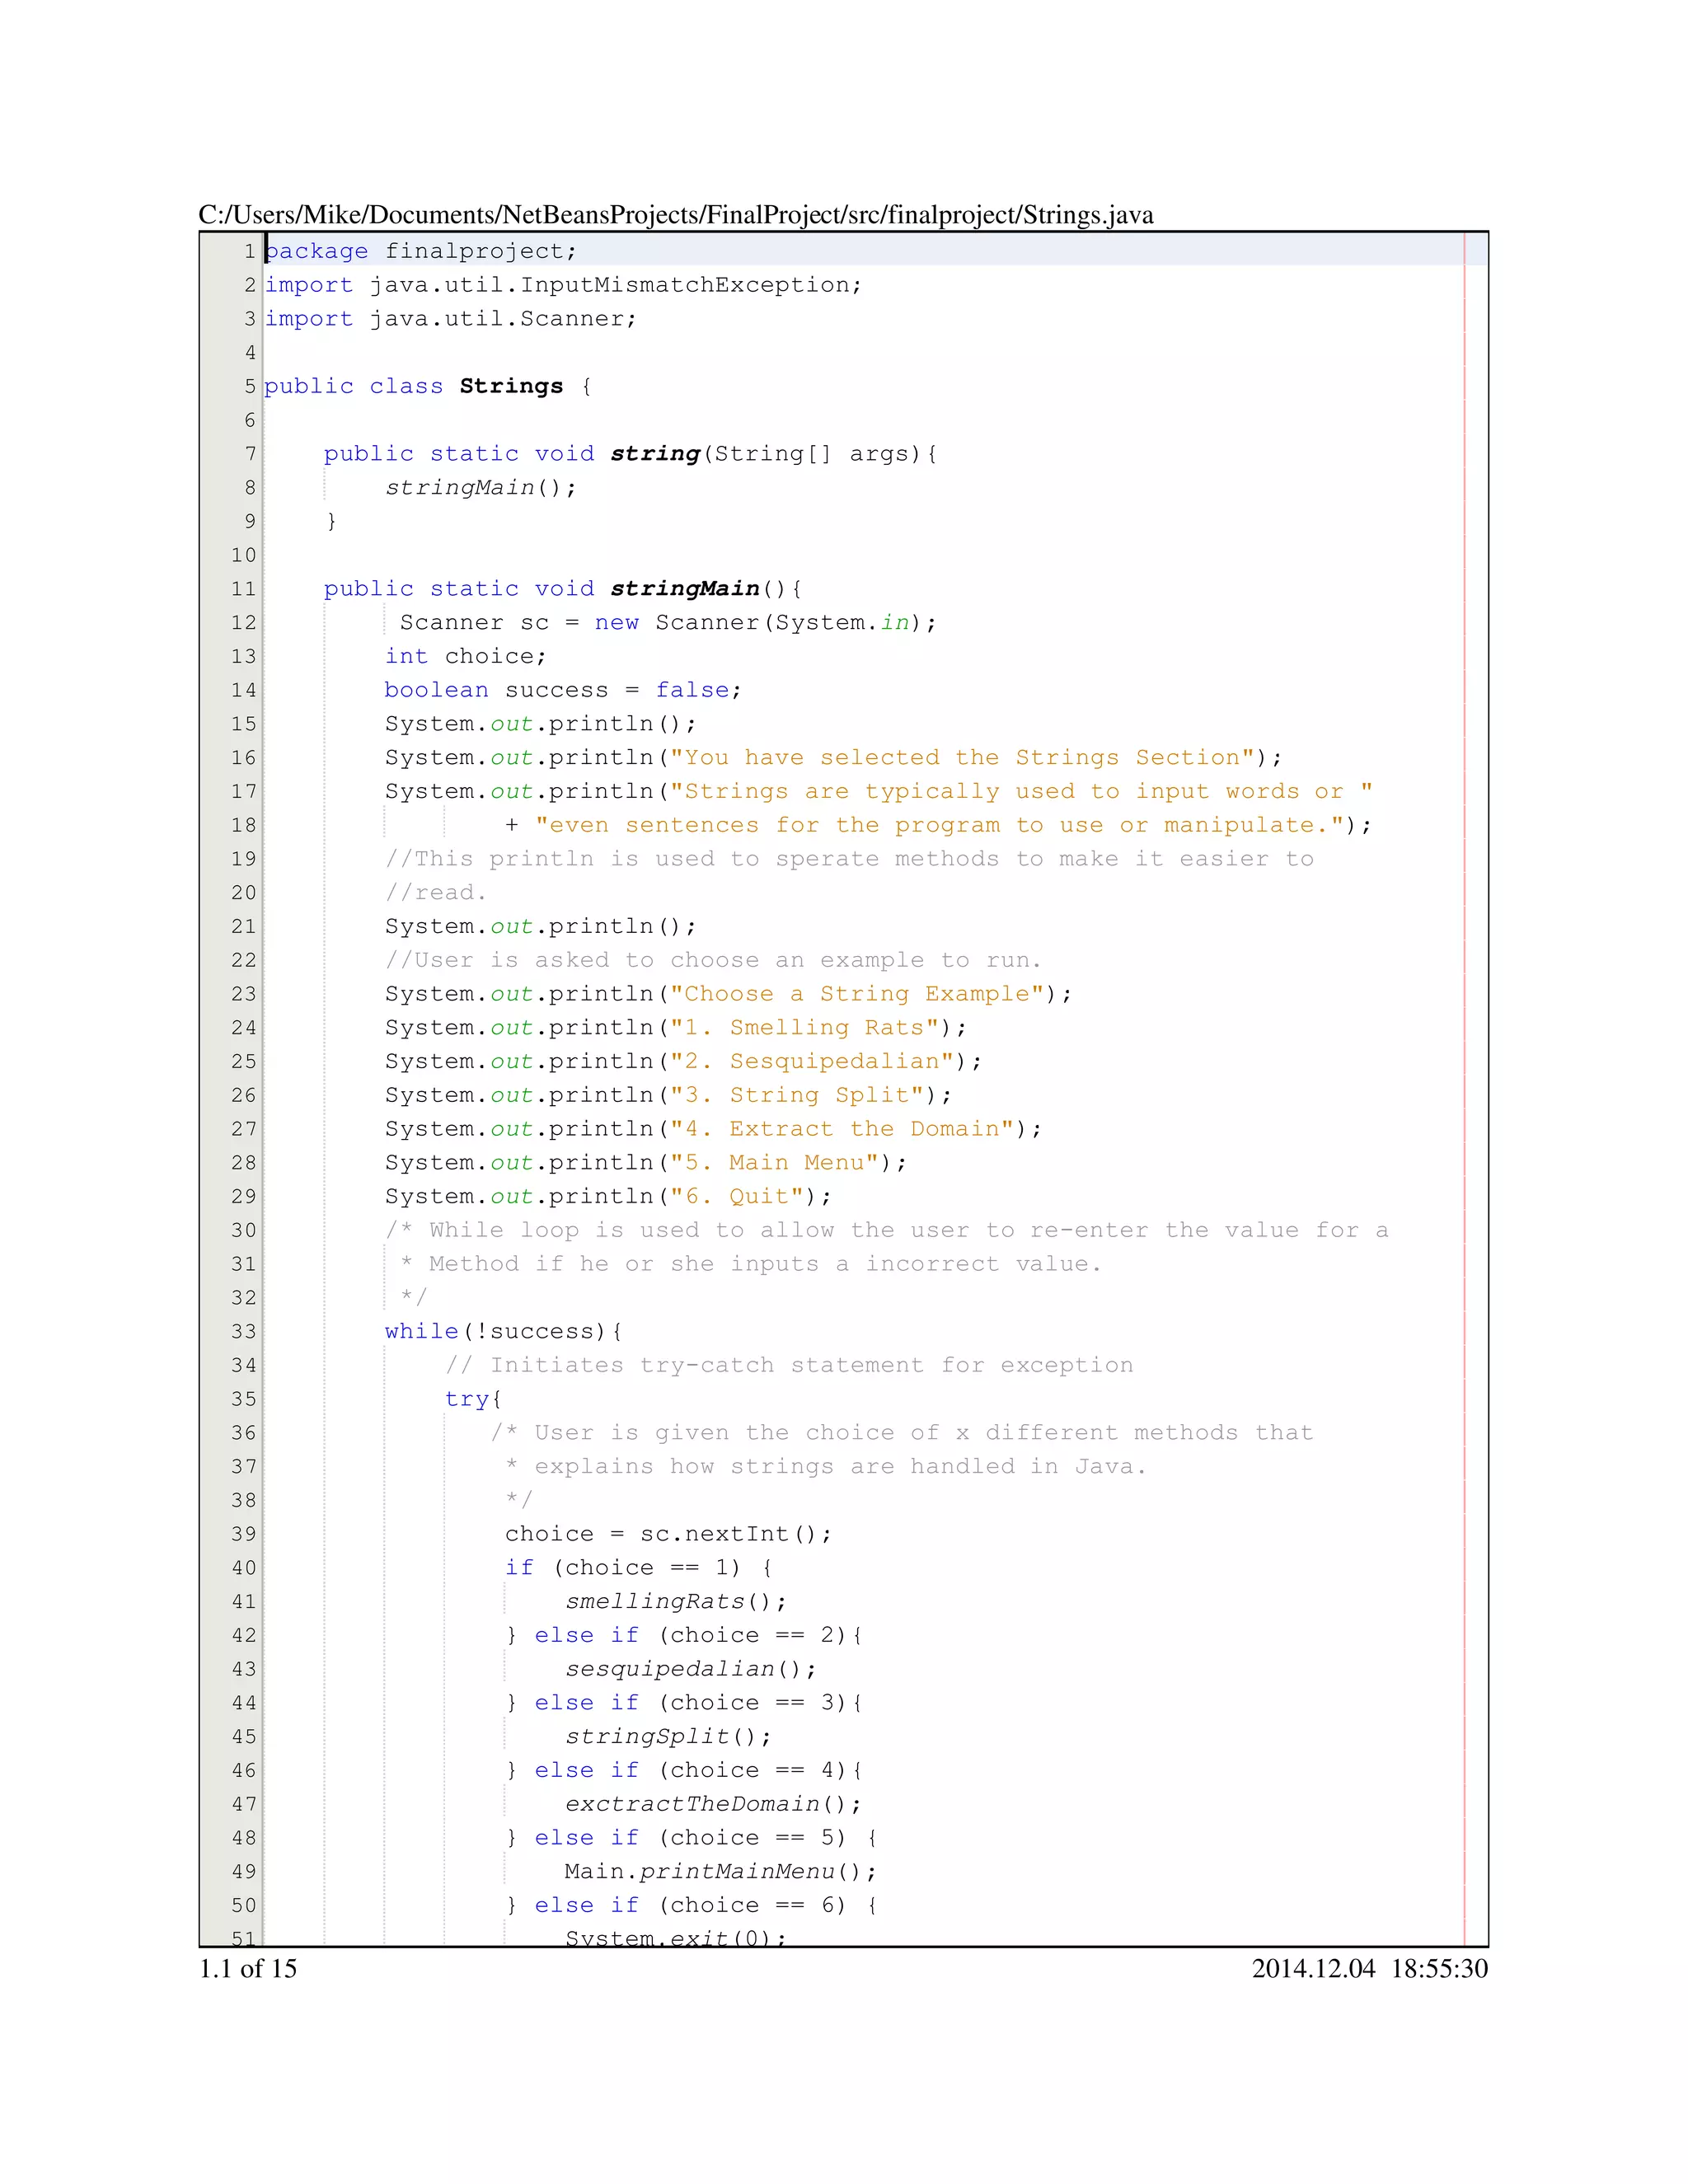Screen dimensions: 1688x2184
Task: Click the 'package' keyword on line 1
Action: [x=317, y=252]
